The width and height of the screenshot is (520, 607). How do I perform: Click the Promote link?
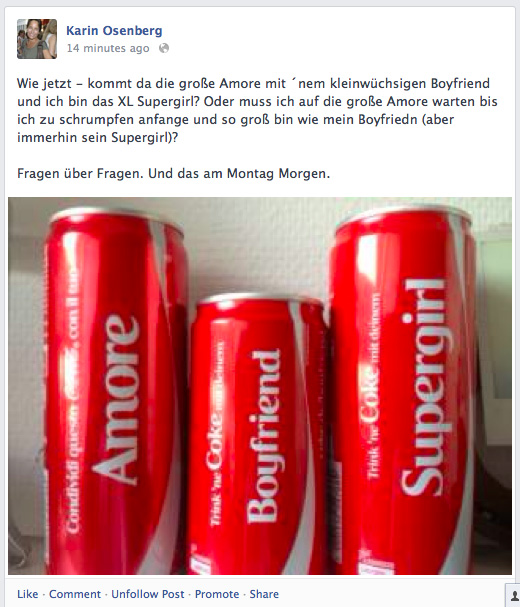[217, 594]
